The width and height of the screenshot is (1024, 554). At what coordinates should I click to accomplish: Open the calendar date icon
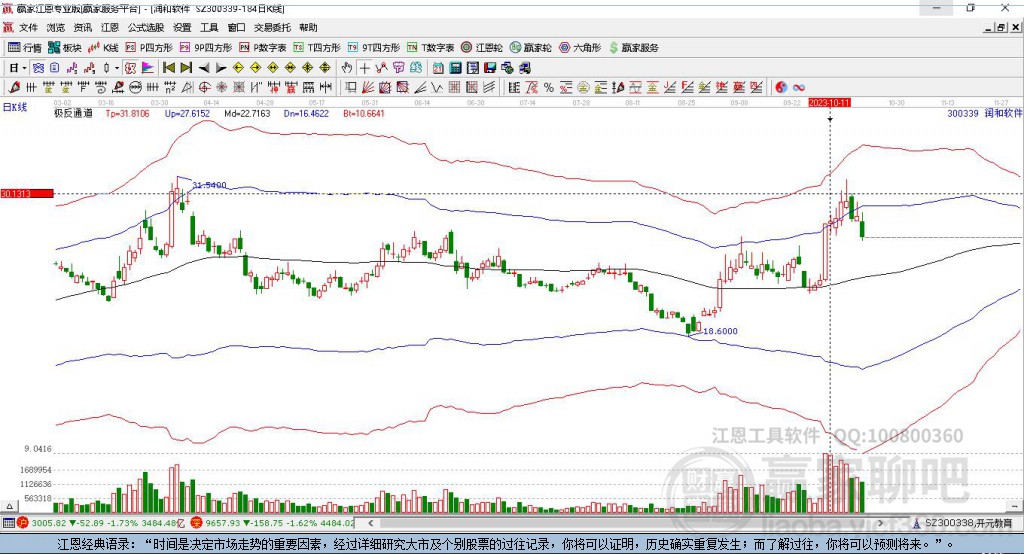438,68
